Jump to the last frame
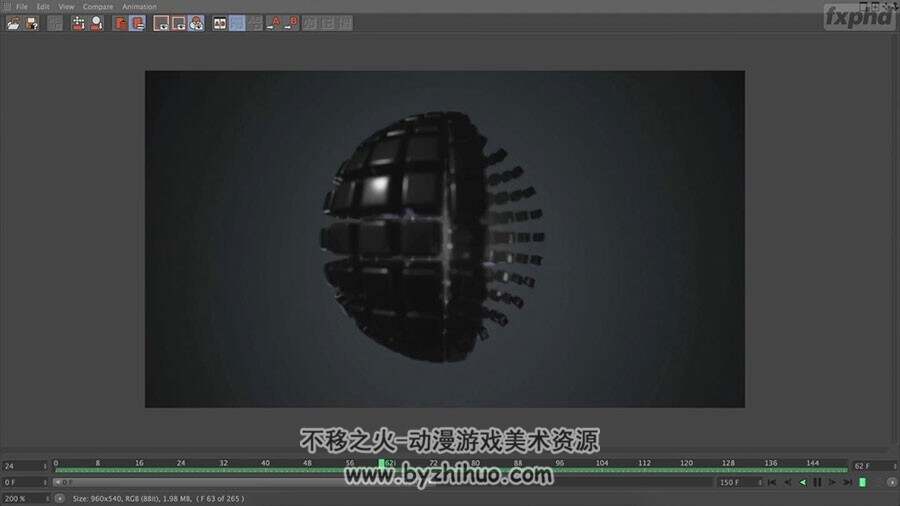Image resolution: width=900 pixels, height=506 pixels. pyautogui.click(x=847, y=482)
